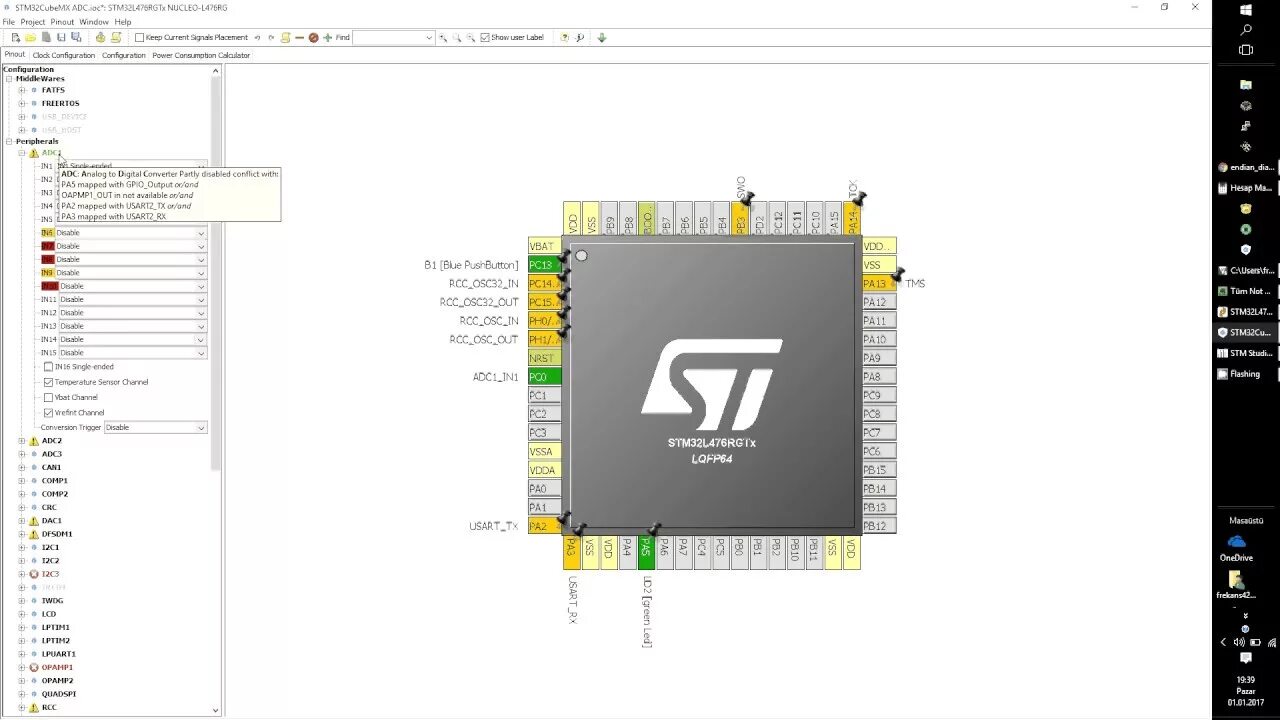Click the PB12 pin on chip

tap(879, 526)
